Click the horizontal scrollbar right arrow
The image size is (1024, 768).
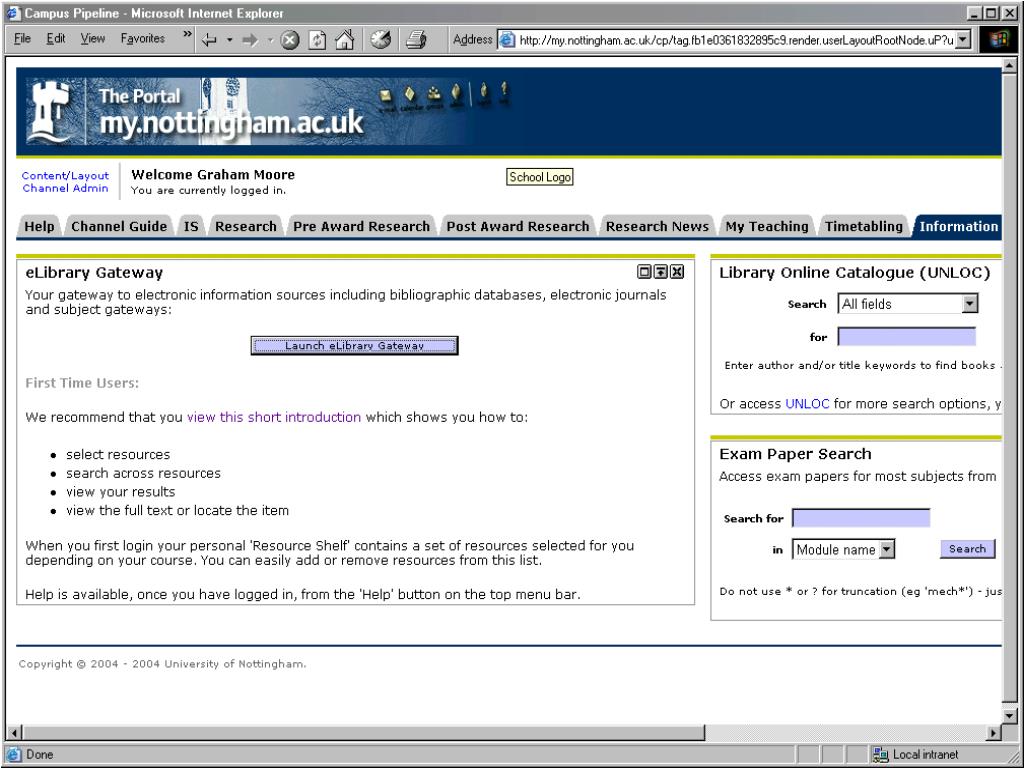click(x=994, y=733)
